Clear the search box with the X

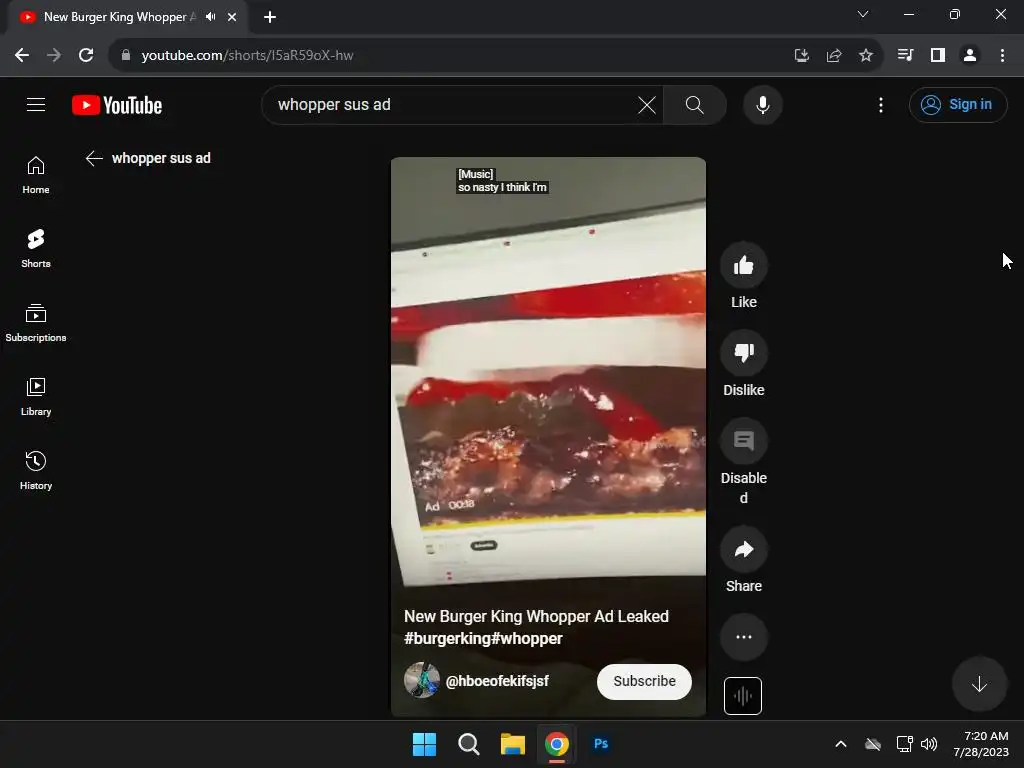coord(647,104)
